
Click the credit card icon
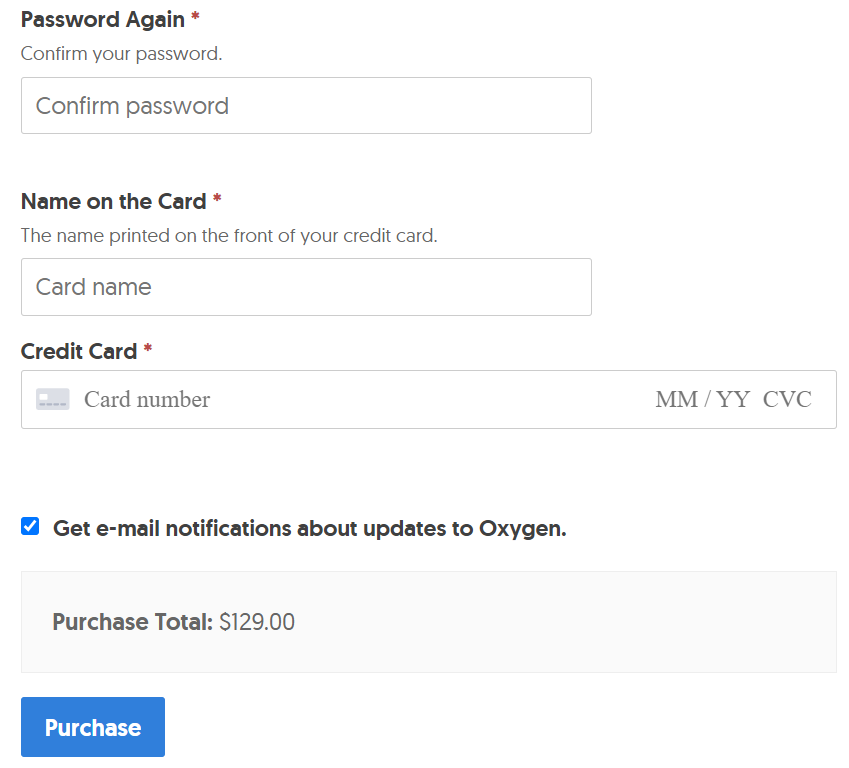tap(53, 400)
